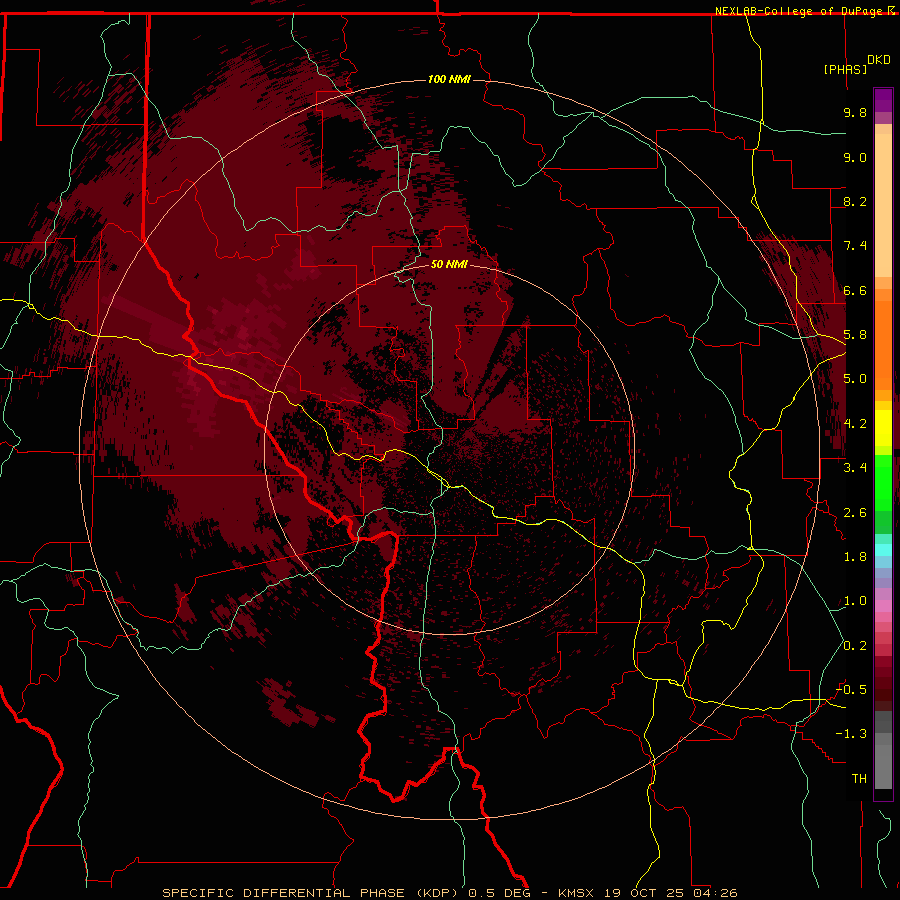Click the 19 OCT 25 date in caption

pos(645,893)
